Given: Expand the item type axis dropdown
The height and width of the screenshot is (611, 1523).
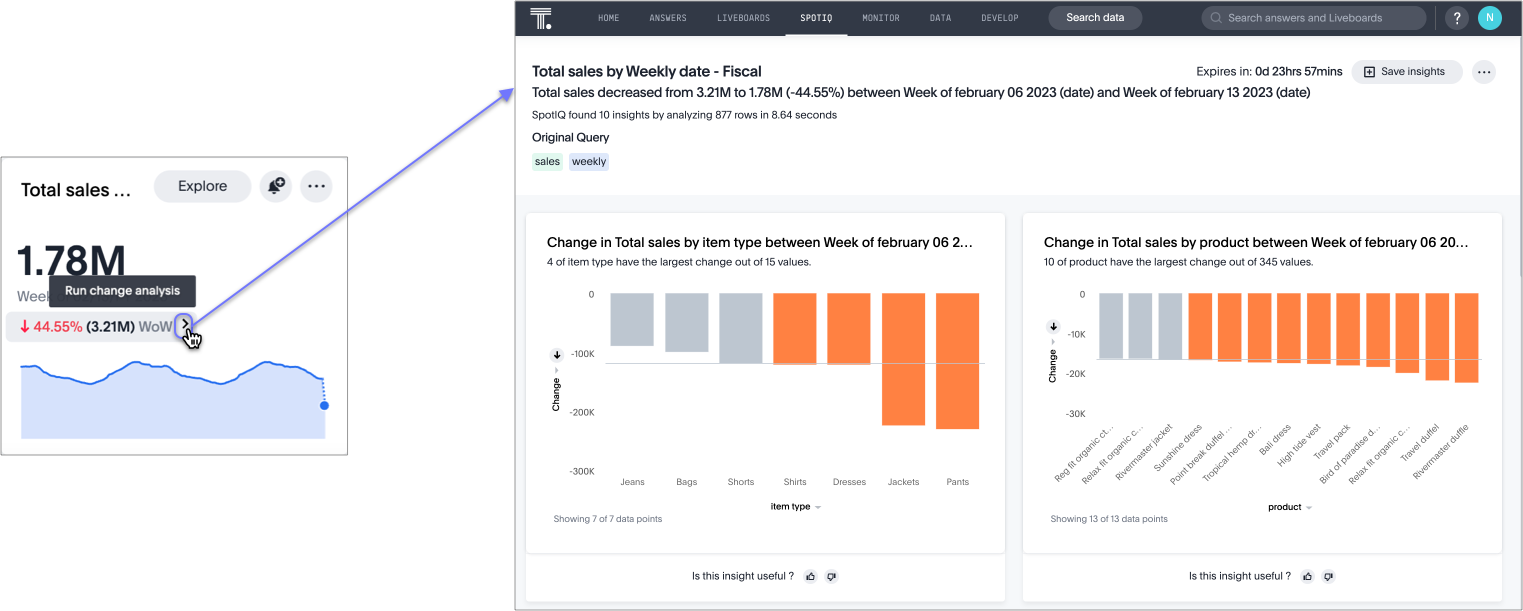Looking at the screenshot, I should coord(817,507).
